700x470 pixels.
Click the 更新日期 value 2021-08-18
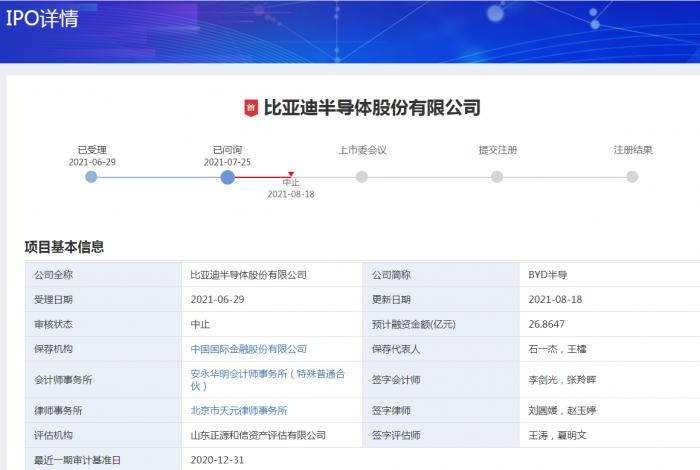[555, 299]
